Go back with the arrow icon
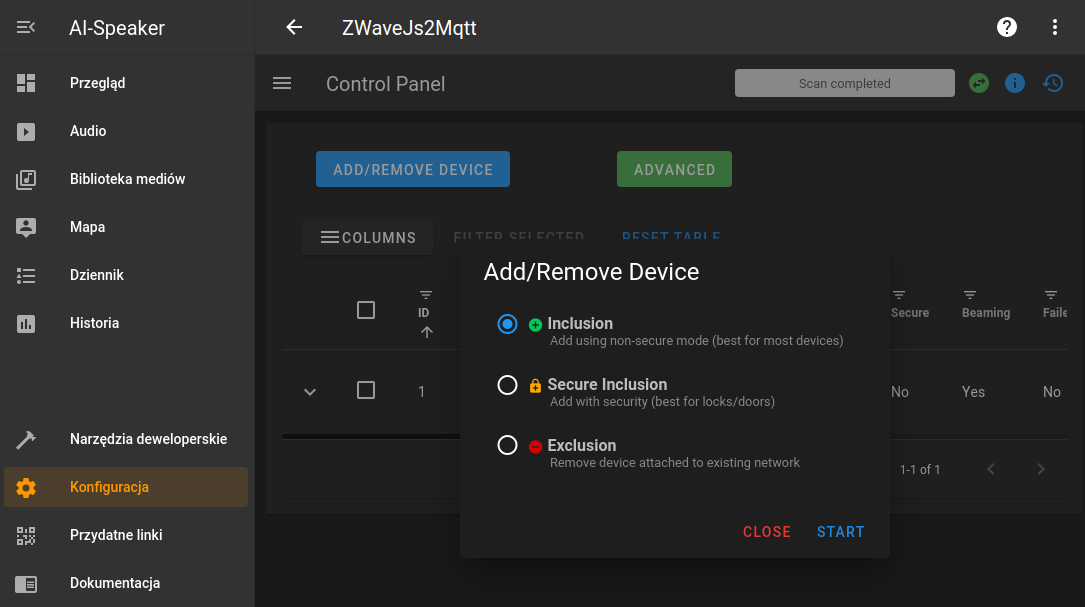Viewport: 1085px width, 607px height. coord(294,28)
